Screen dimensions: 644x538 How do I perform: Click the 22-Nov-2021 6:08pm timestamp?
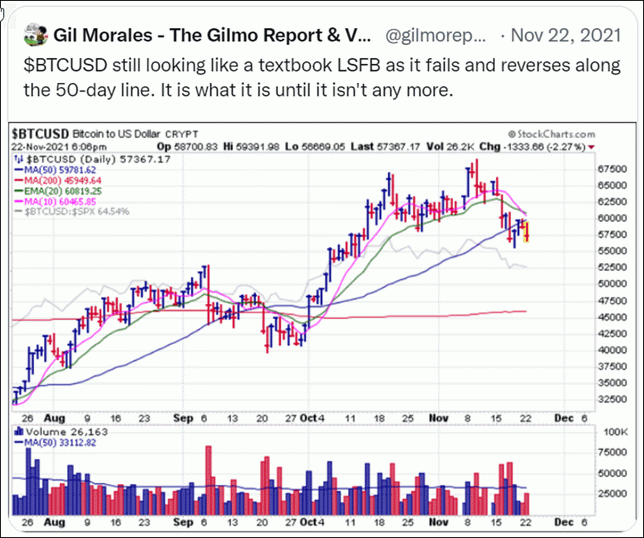[x=59, y=147]
